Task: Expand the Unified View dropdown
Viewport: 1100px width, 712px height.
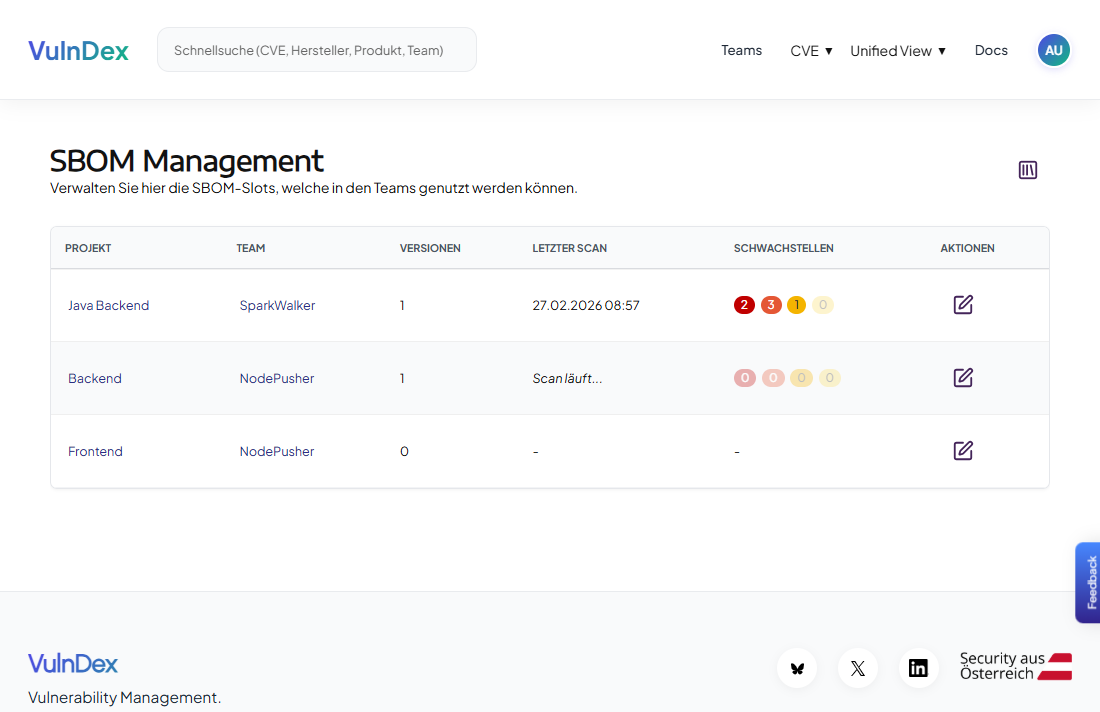Action: [x=897, y=51]
